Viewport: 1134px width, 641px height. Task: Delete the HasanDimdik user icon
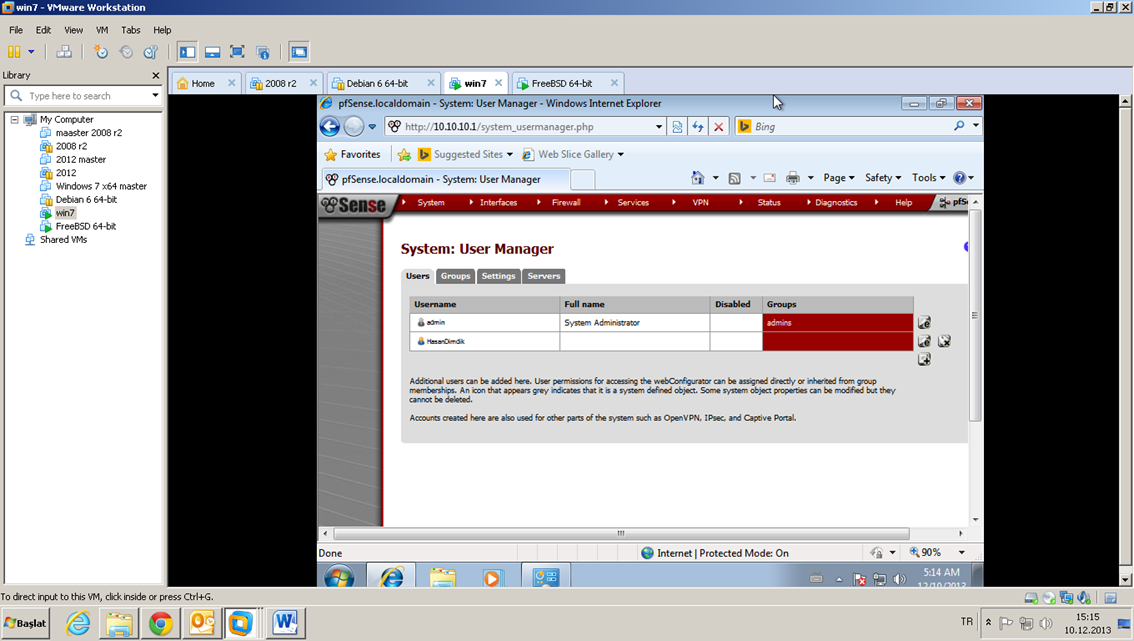(x=945, y=341)
